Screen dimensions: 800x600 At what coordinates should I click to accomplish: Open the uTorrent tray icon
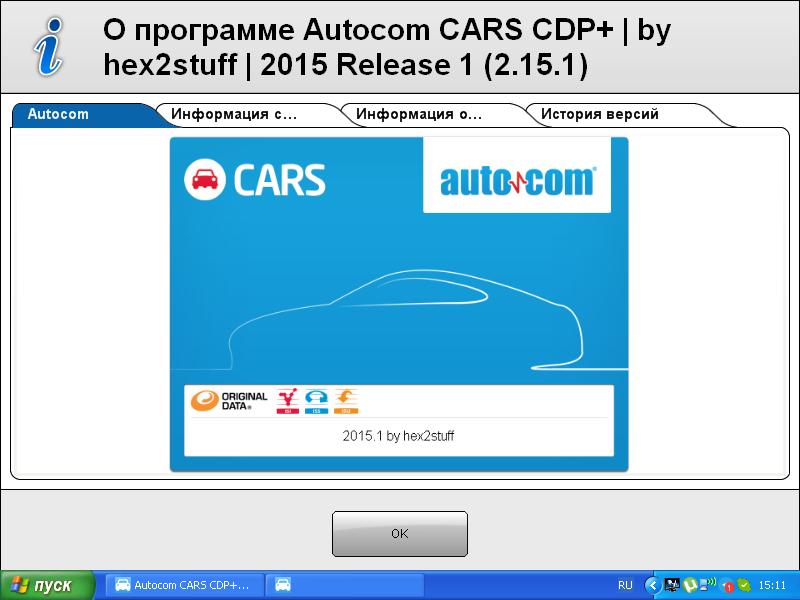690,585
